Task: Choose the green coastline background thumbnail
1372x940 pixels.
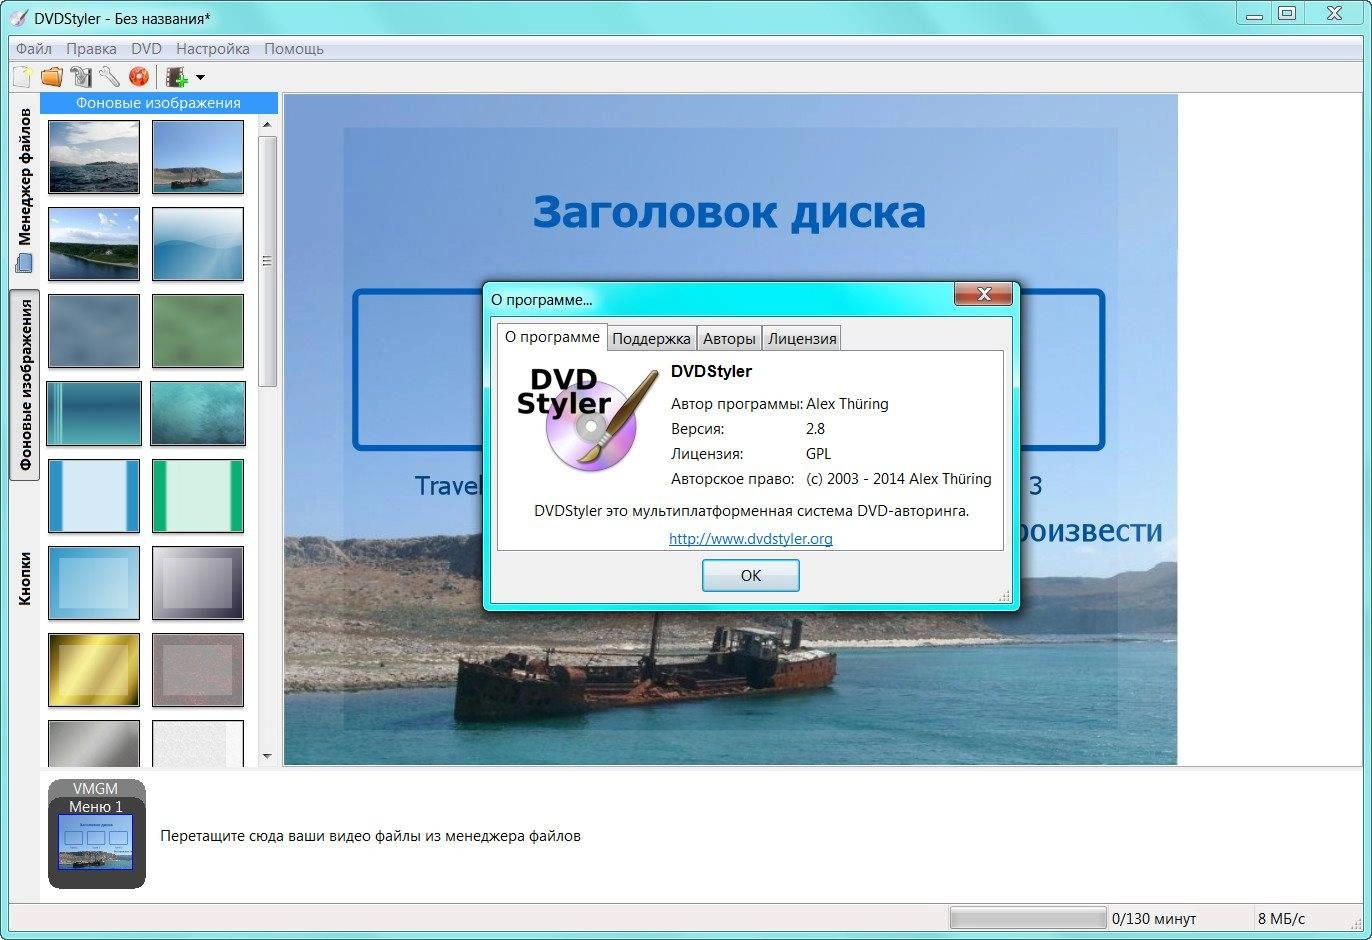Action: (94, 244)
